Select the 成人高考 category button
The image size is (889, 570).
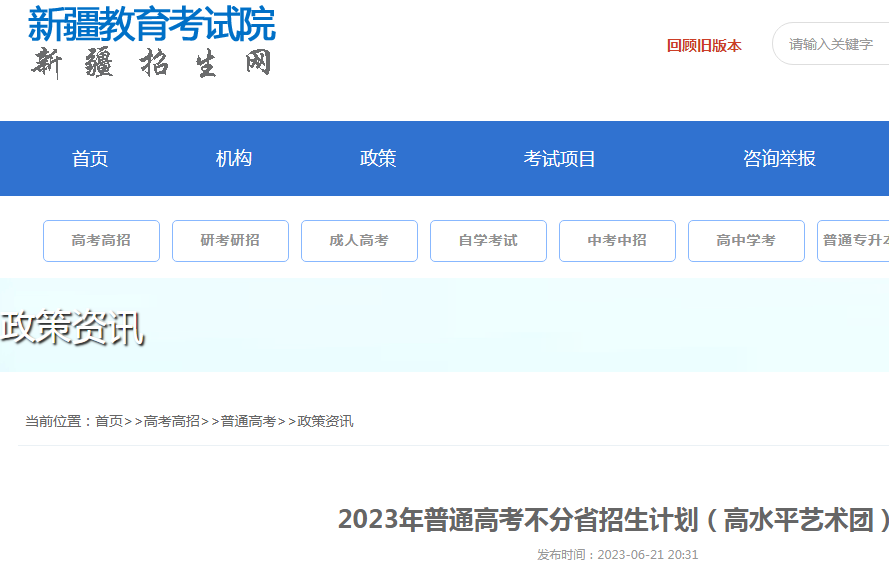pyautogui.click(x=359, y=241)
